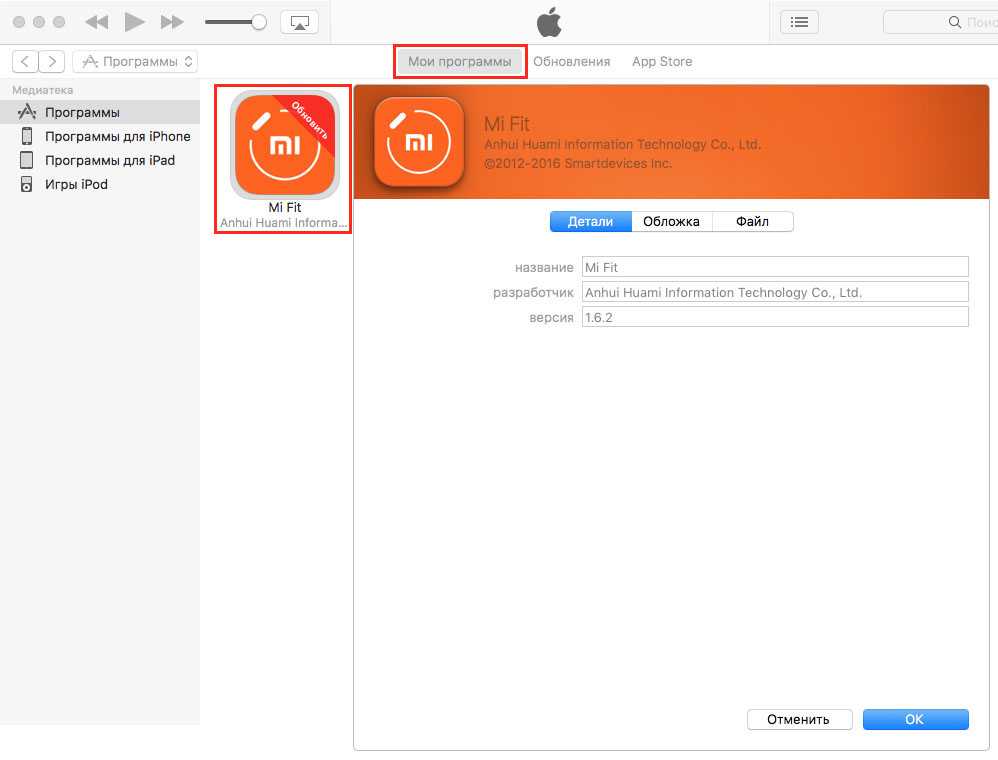Viewport: 998px width, 760px height.
Task: Switch to Обновления tab
Action: tap(572, 62)
